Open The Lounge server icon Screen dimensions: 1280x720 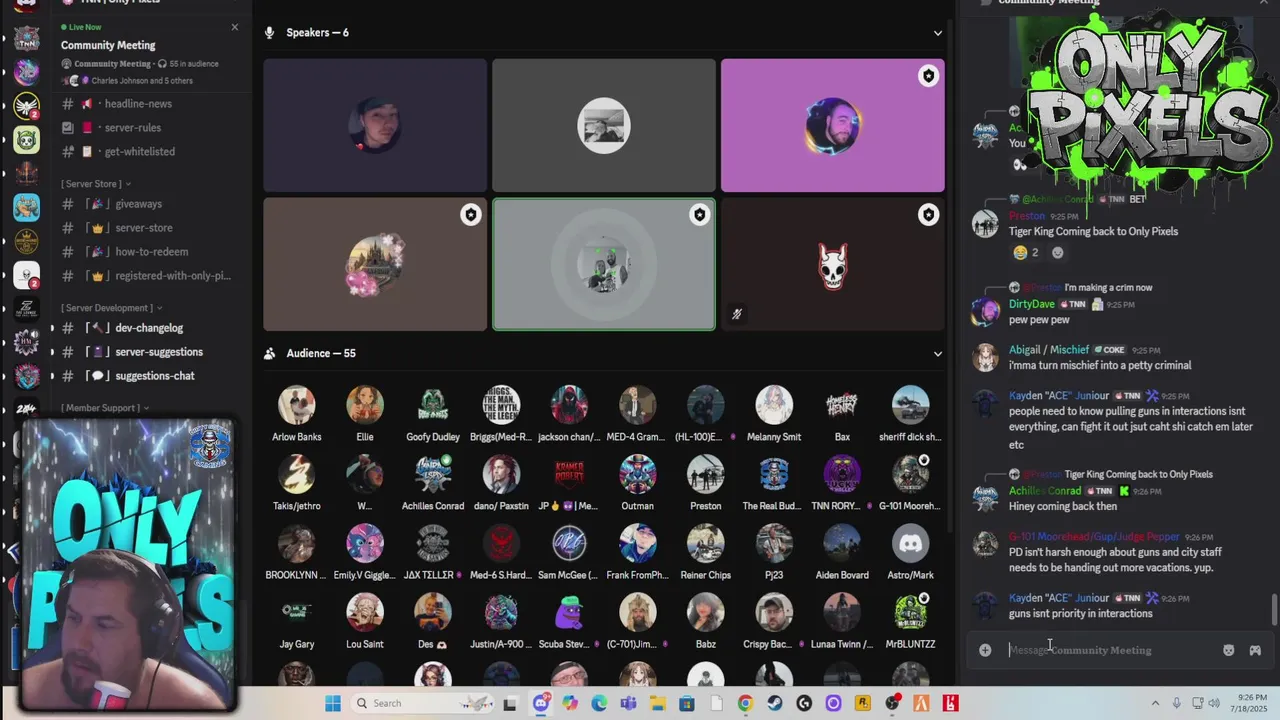pyautogui.click(x=27, y=308)
